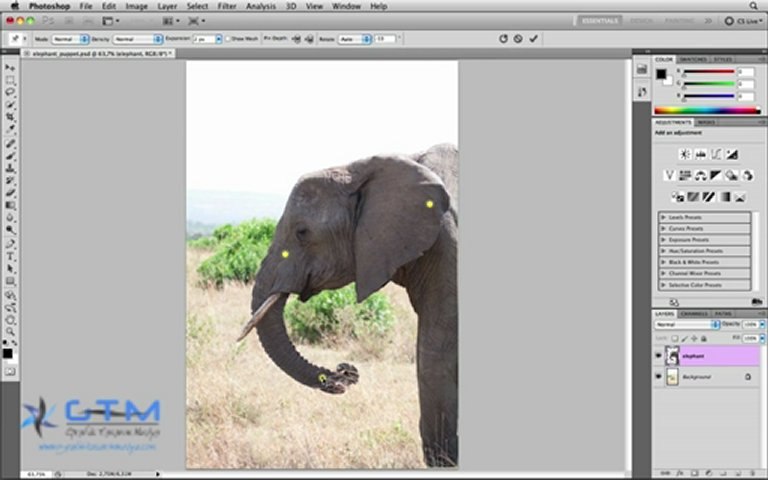
Task: Click the Levels adjustment icon
Action: pos(700,154)
